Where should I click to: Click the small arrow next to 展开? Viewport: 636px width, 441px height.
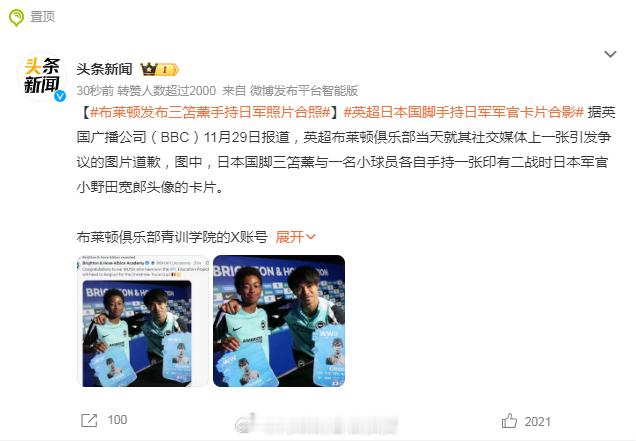coord(311,237)
